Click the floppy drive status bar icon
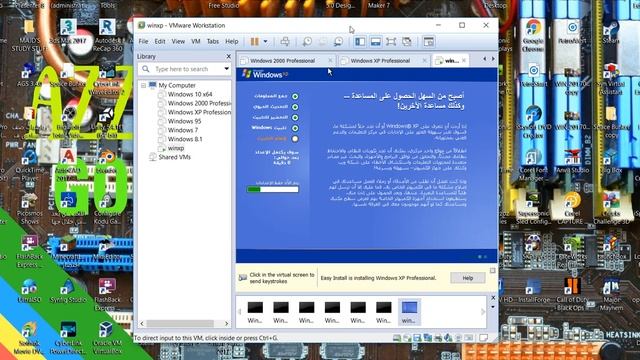The height and width of the screenshot is (360, 640). (x=417, y=338)
